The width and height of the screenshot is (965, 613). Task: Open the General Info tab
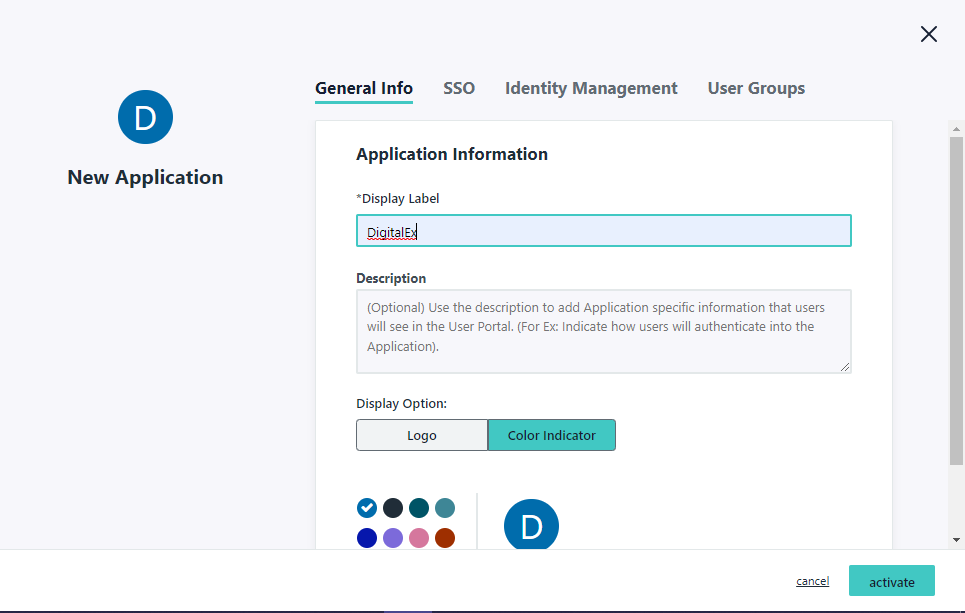(x=364, y=88)
